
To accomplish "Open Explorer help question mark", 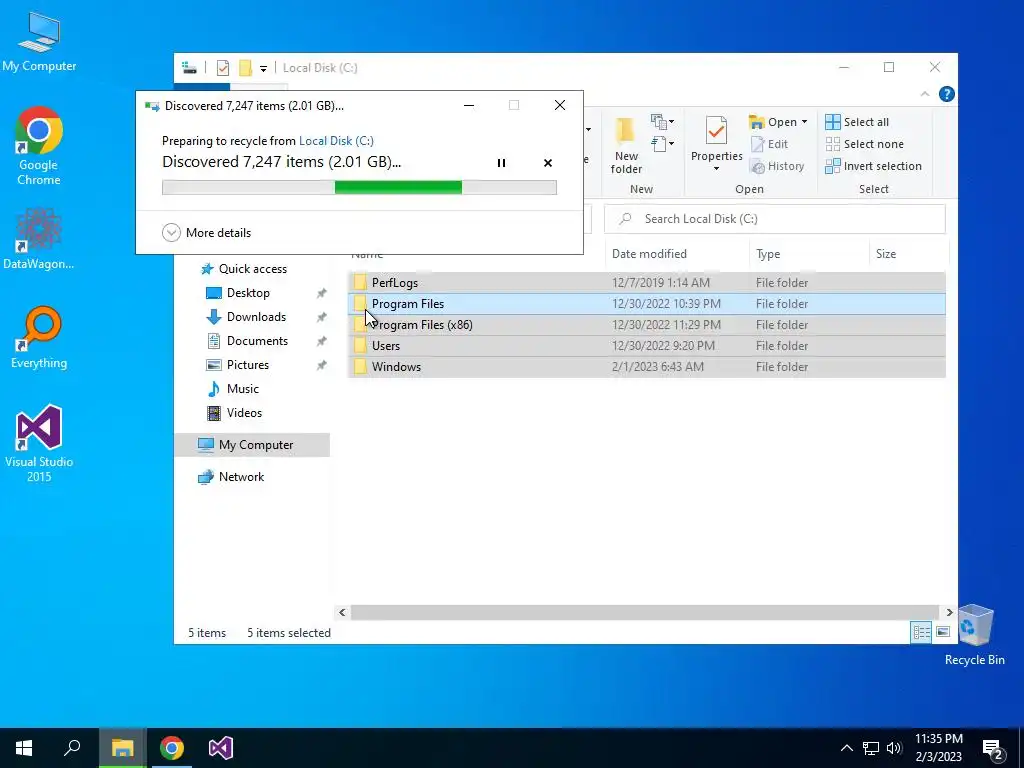I will pos(946,94).
